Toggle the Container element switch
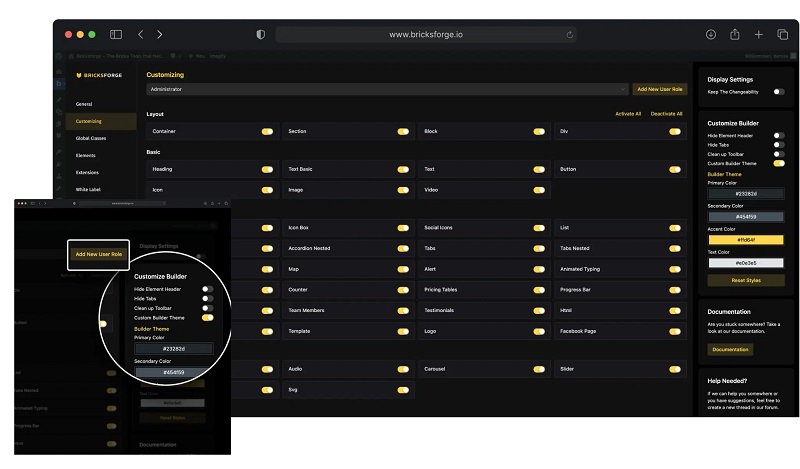 [x=267, y=131]
